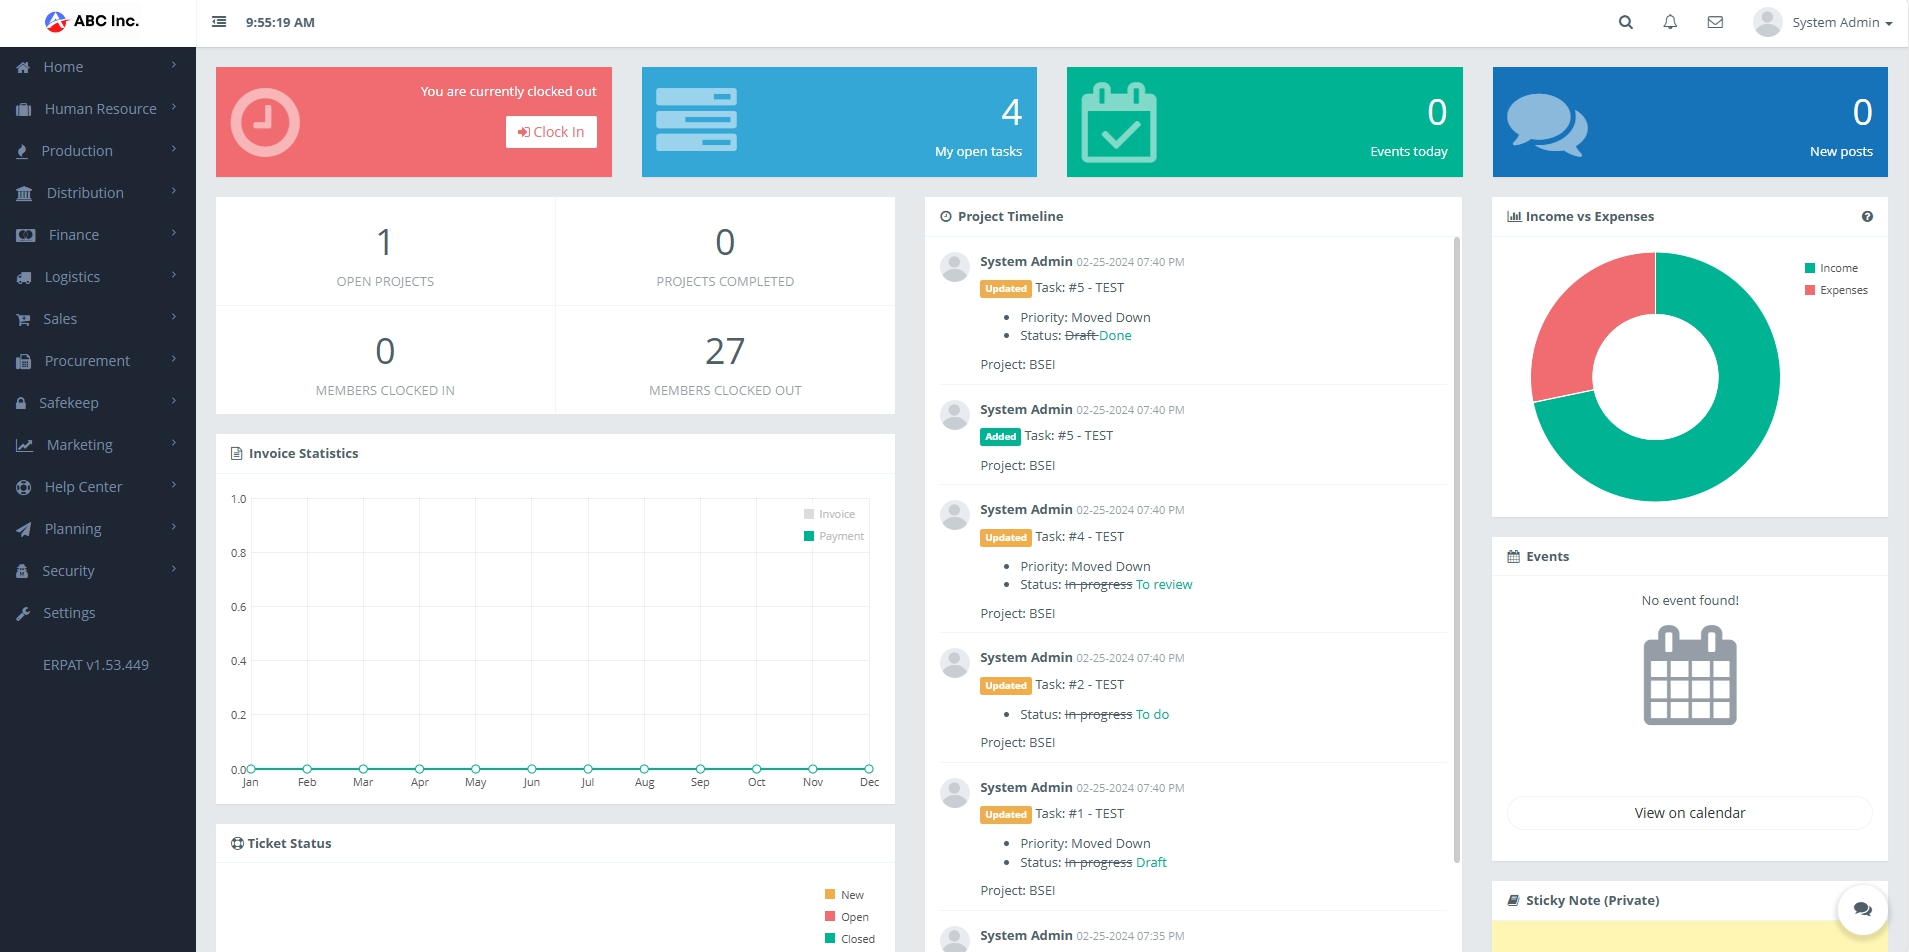Click the speech bubbles icon on New posts card
The height and width of the screenshot is (952, 1909).
[1547, 124]
